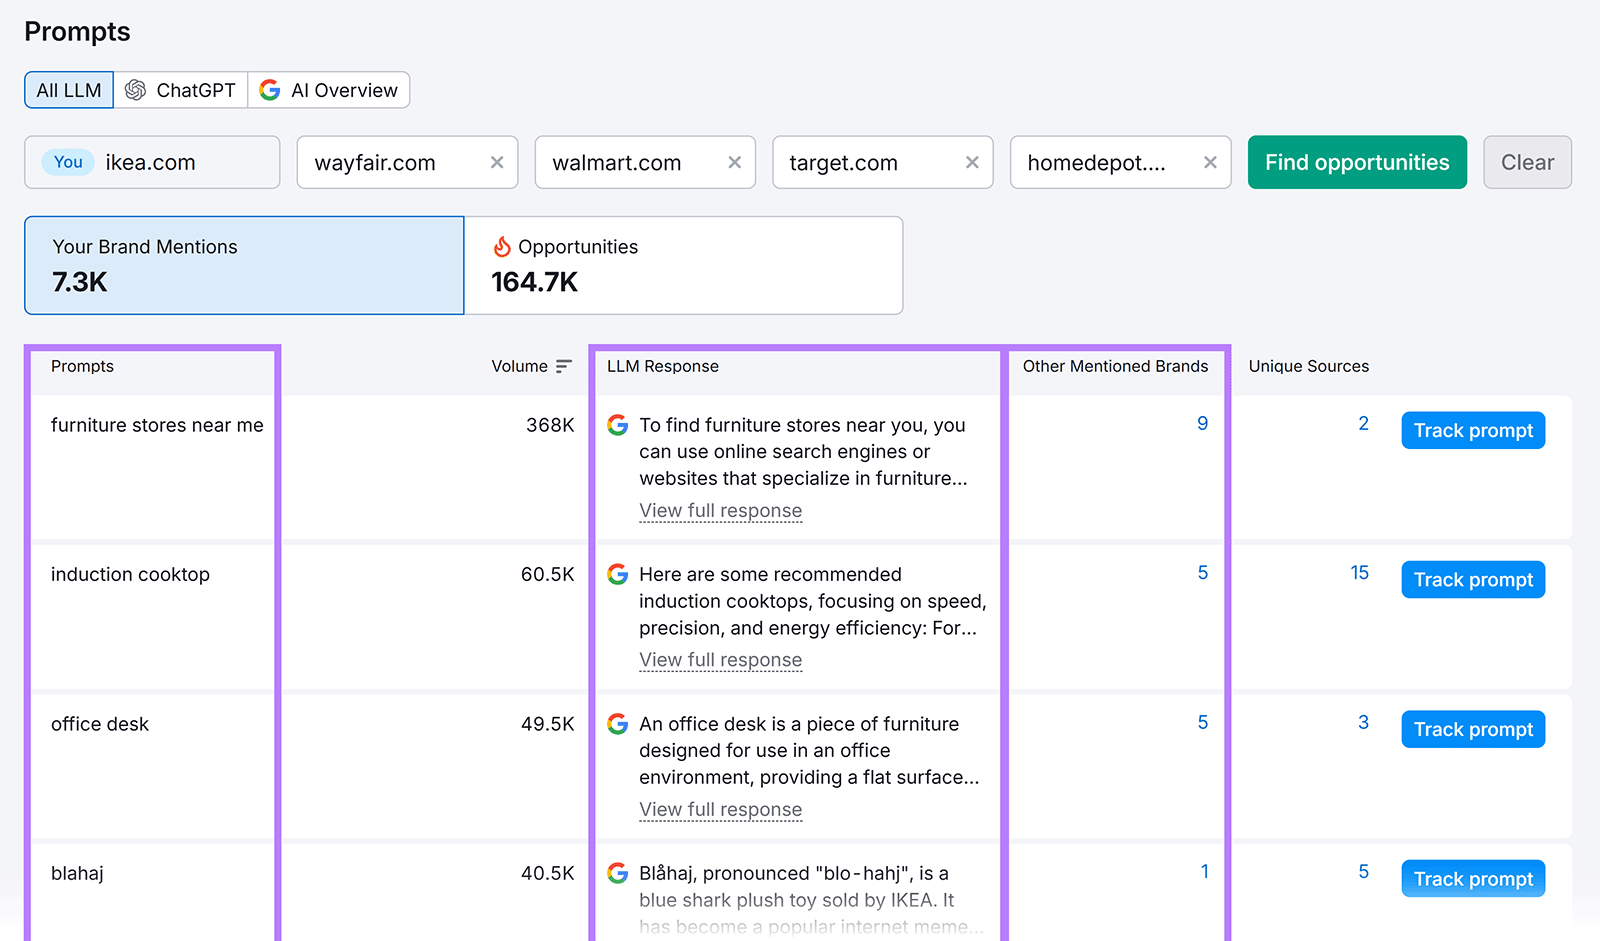Image resolution: width=1600 pixels, height=941 pixels.
Task: Open the Your Brand Mentions panel
Action: tap(244, 265)
